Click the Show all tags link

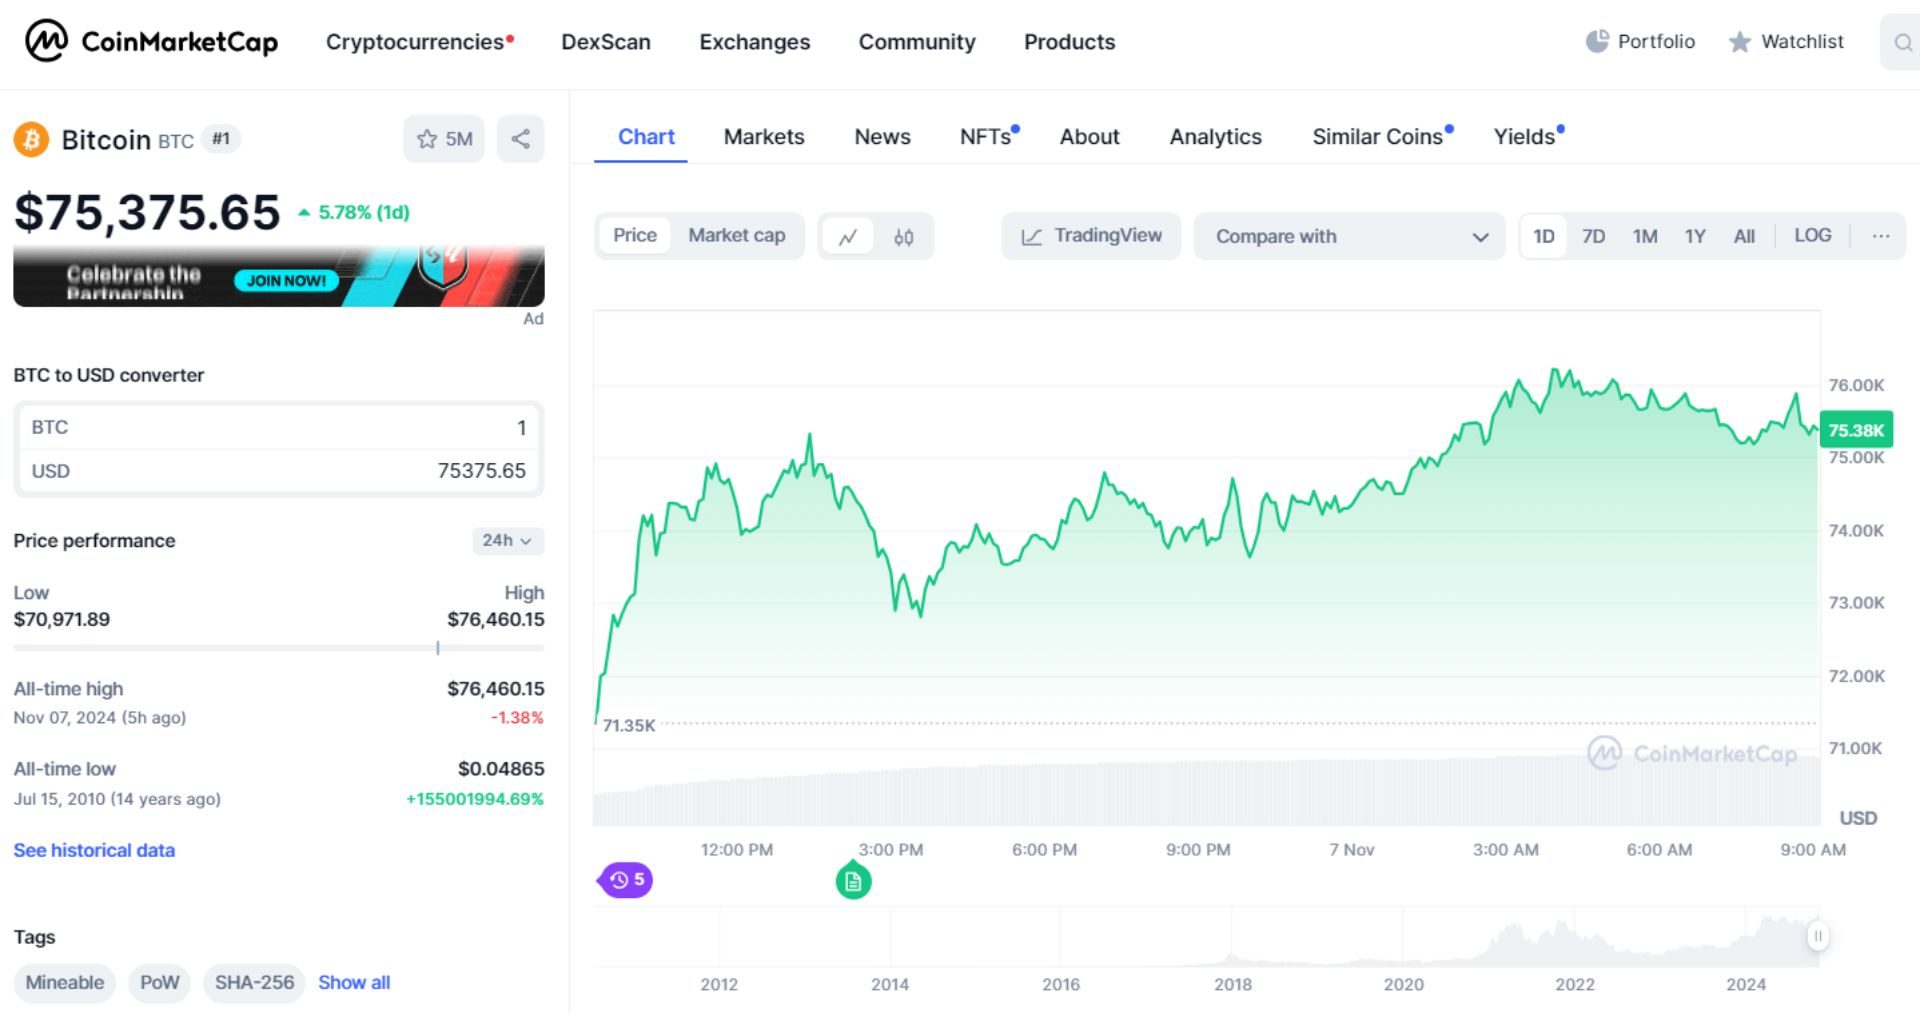(353, 982)
